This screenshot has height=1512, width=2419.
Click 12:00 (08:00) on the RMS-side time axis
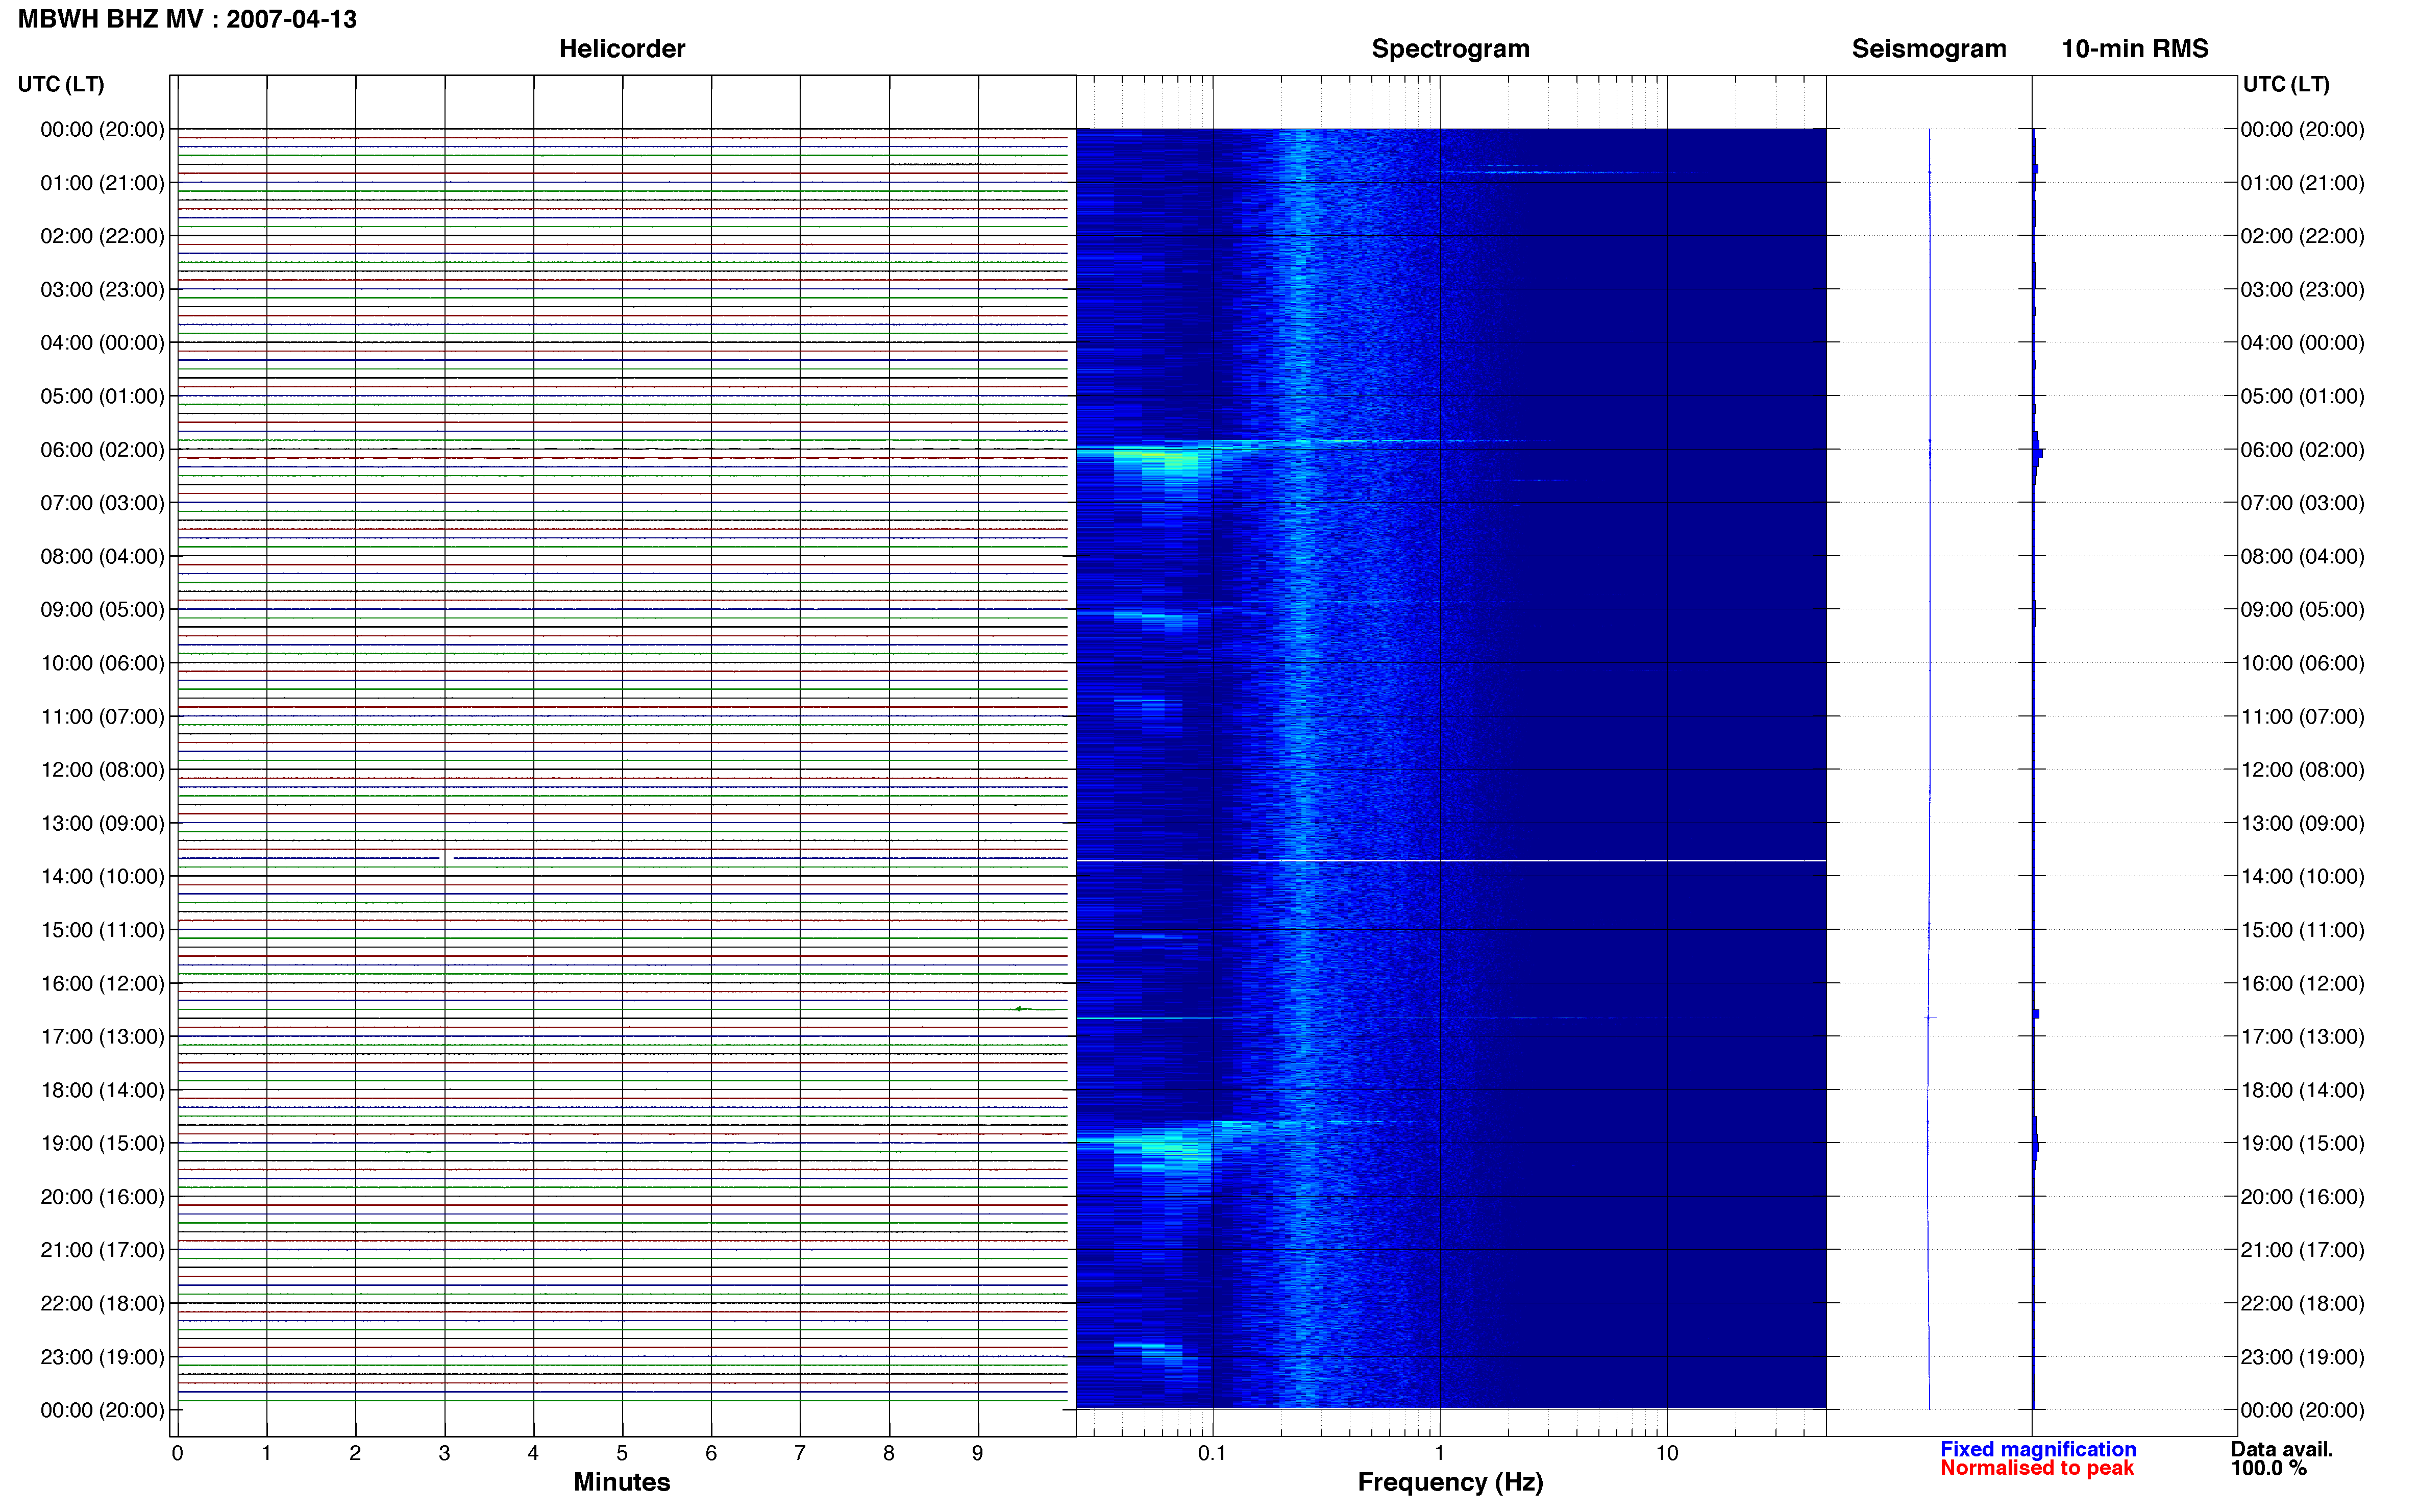tap(2302, 770)
